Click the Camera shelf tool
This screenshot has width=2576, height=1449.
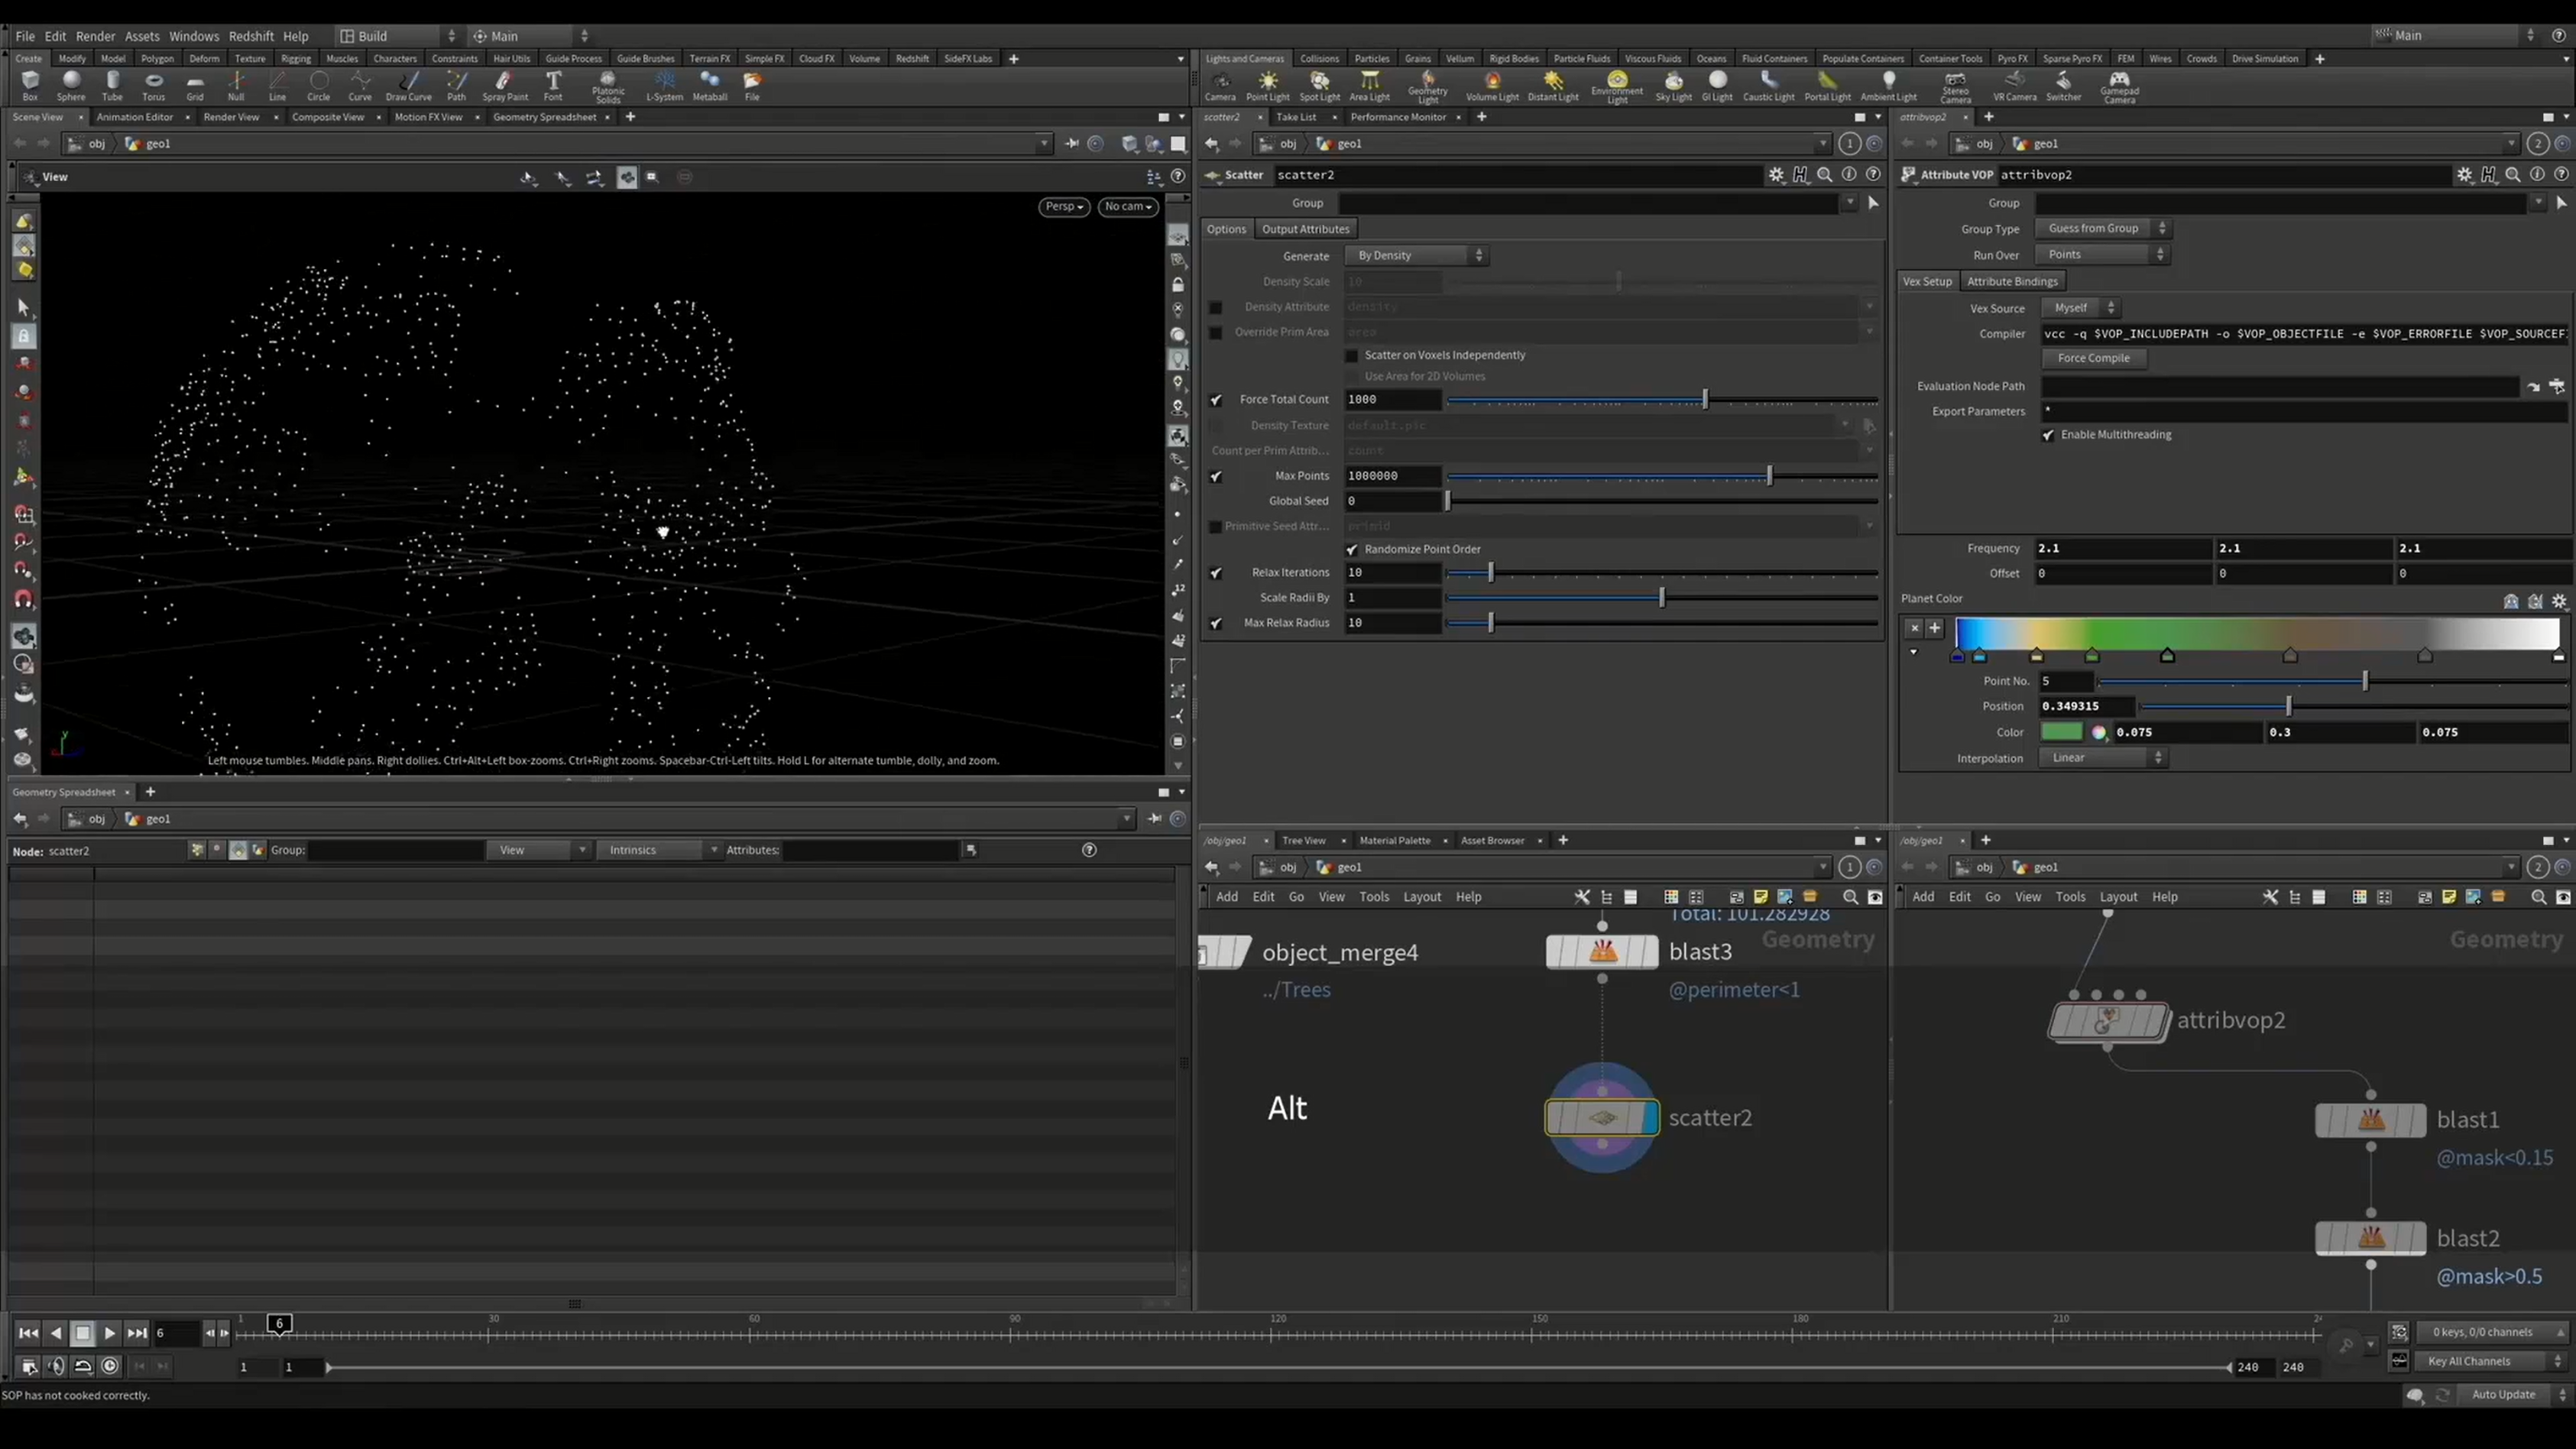(x=1219, y=86)
